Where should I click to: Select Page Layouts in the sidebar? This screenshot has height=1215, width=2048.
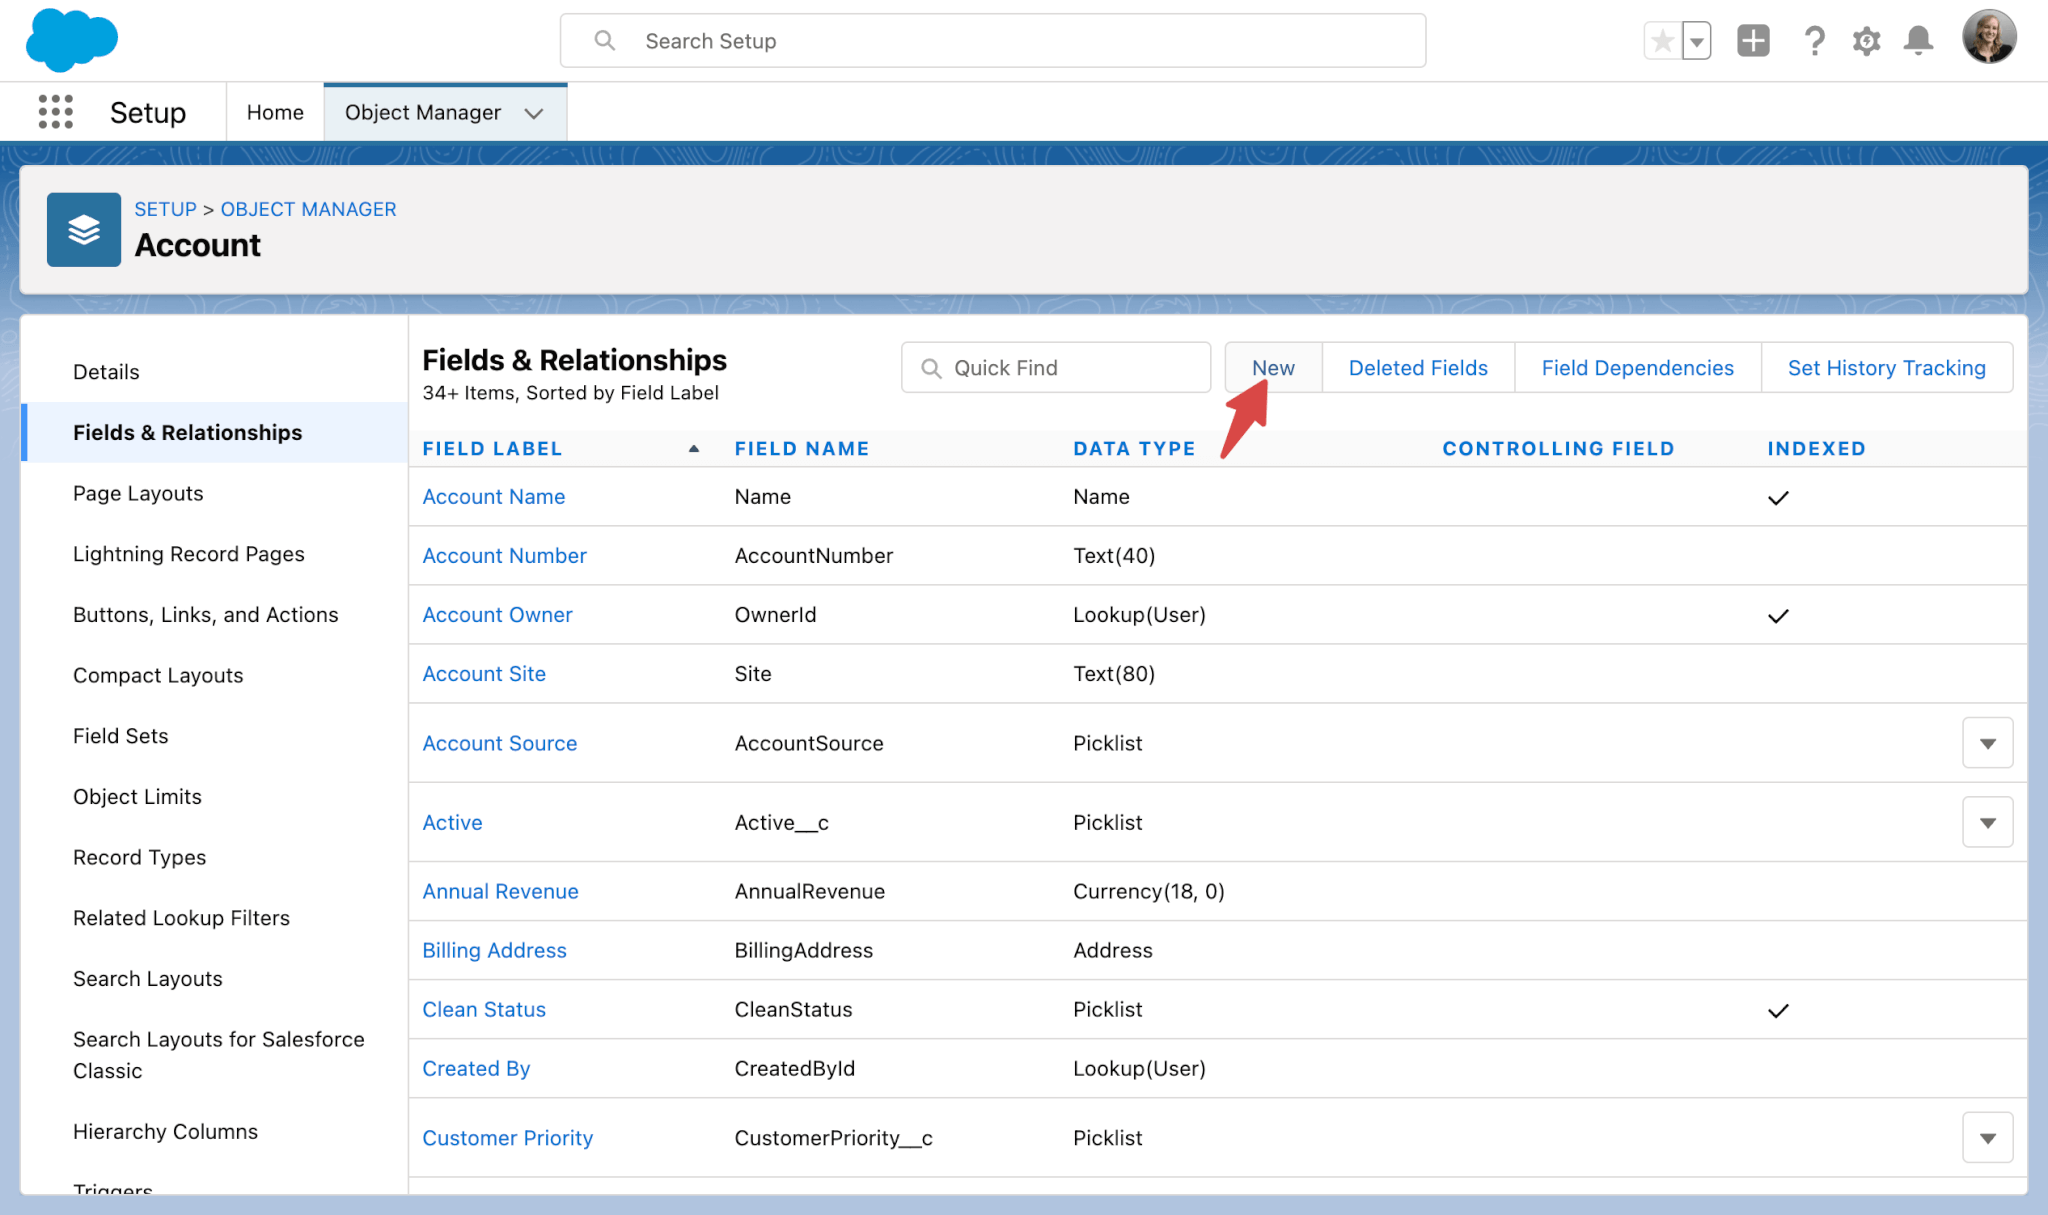[137, 493]
